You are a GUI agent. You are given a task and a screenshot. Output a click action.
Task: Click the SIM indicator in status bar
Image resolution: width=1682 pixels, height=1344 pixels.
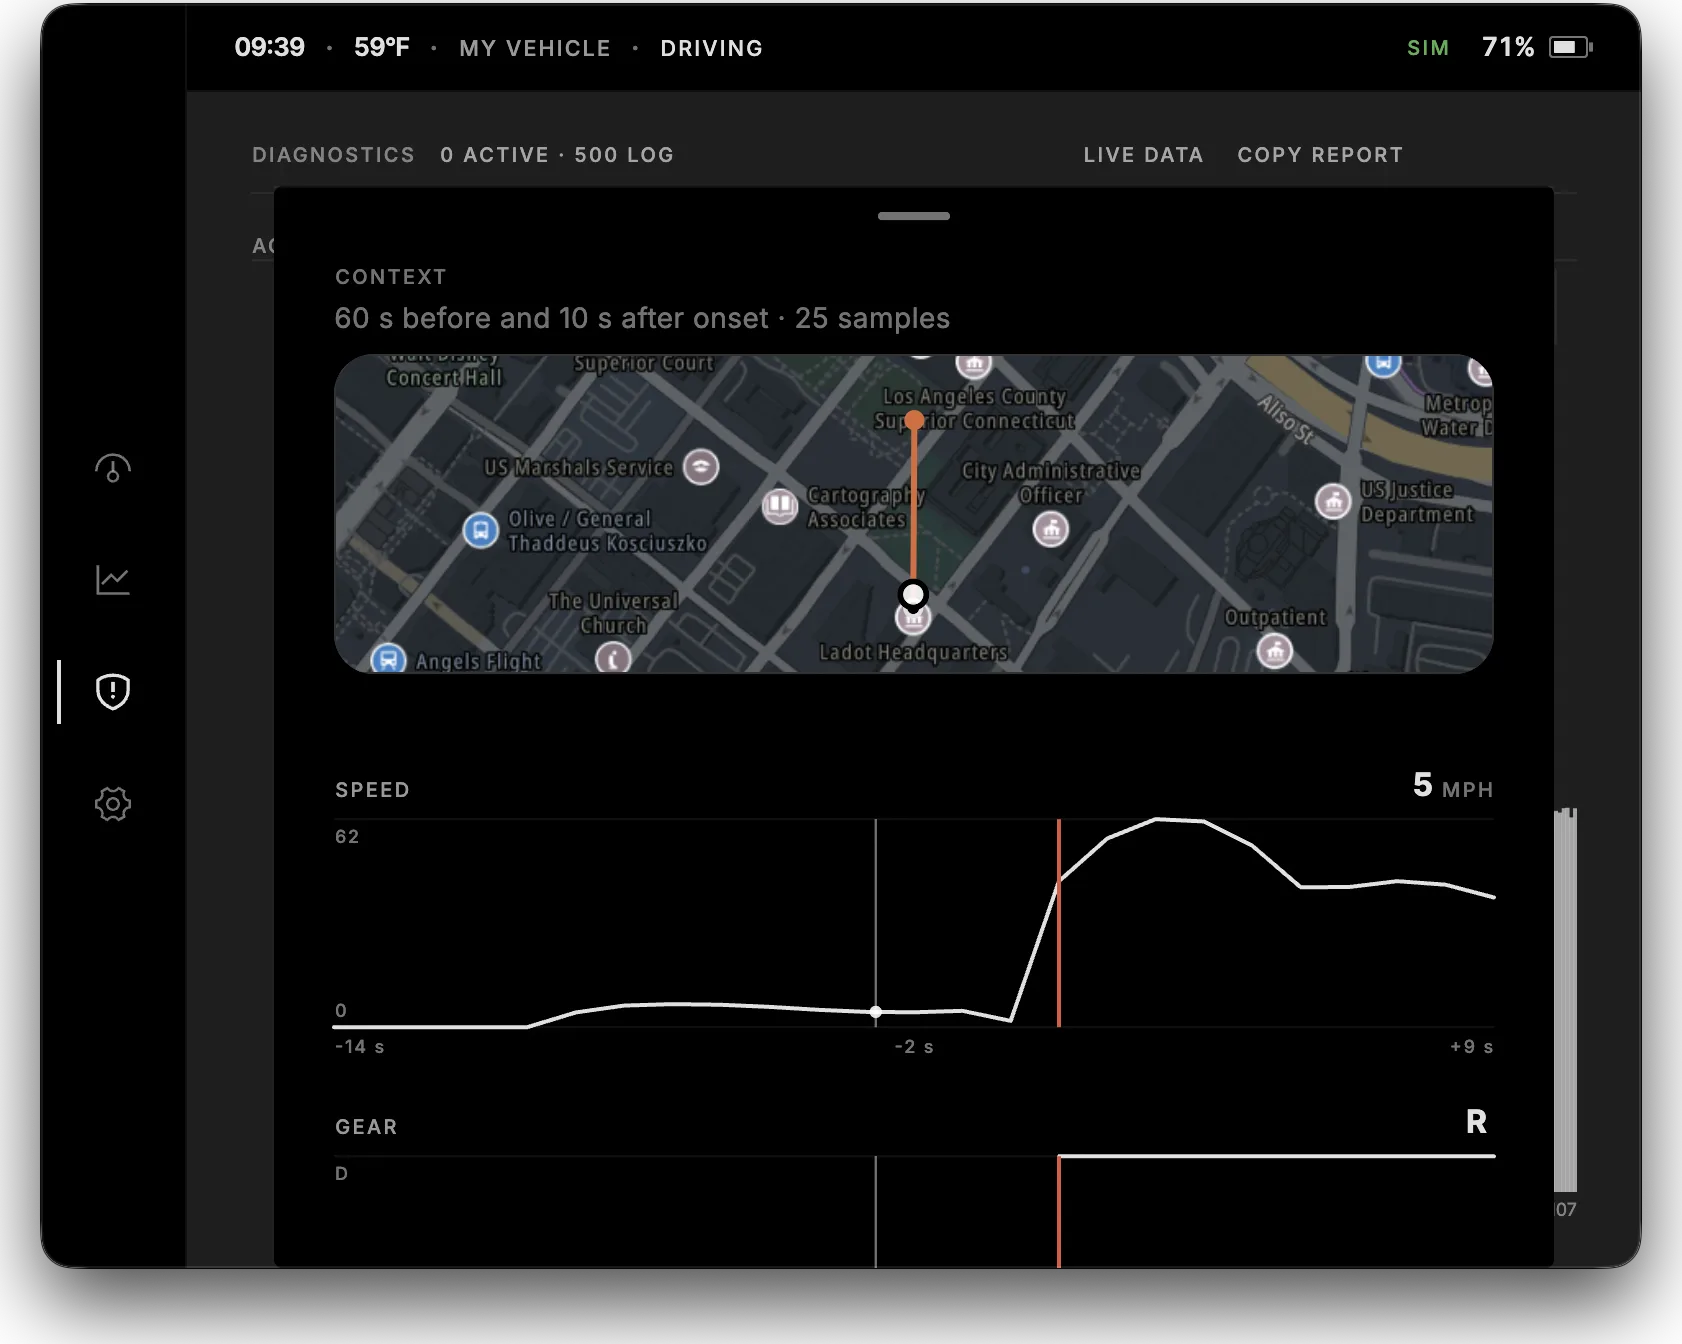coord(1428,48)
